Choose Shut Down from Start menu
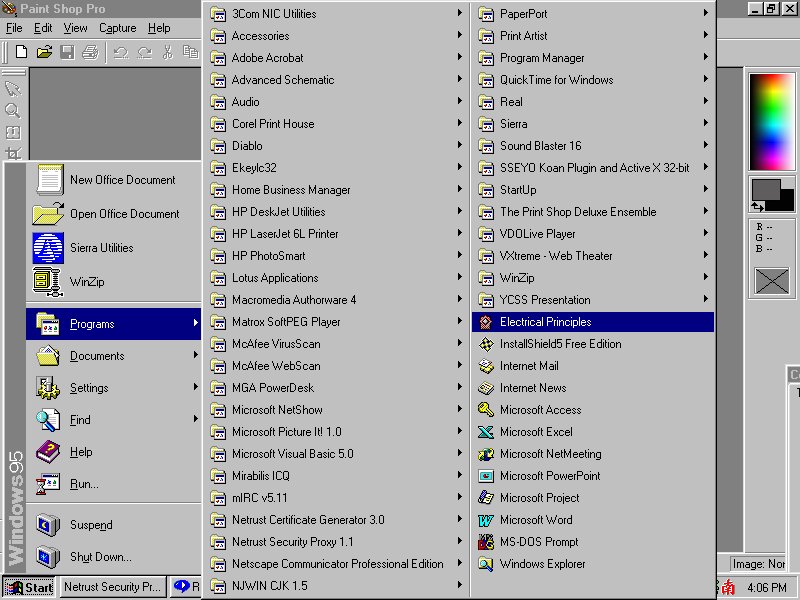This screenshot has height=600, width=800. point(100,557)
